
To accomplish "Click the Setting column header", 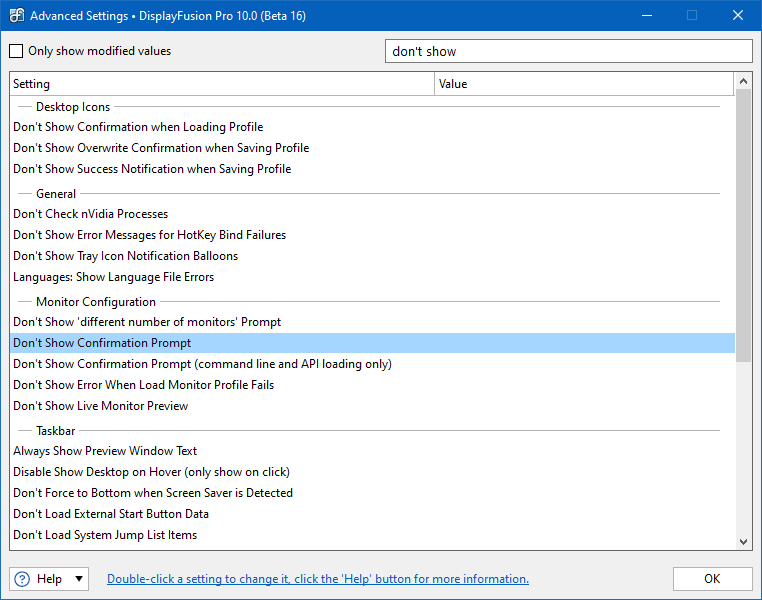I will (222, 84).
